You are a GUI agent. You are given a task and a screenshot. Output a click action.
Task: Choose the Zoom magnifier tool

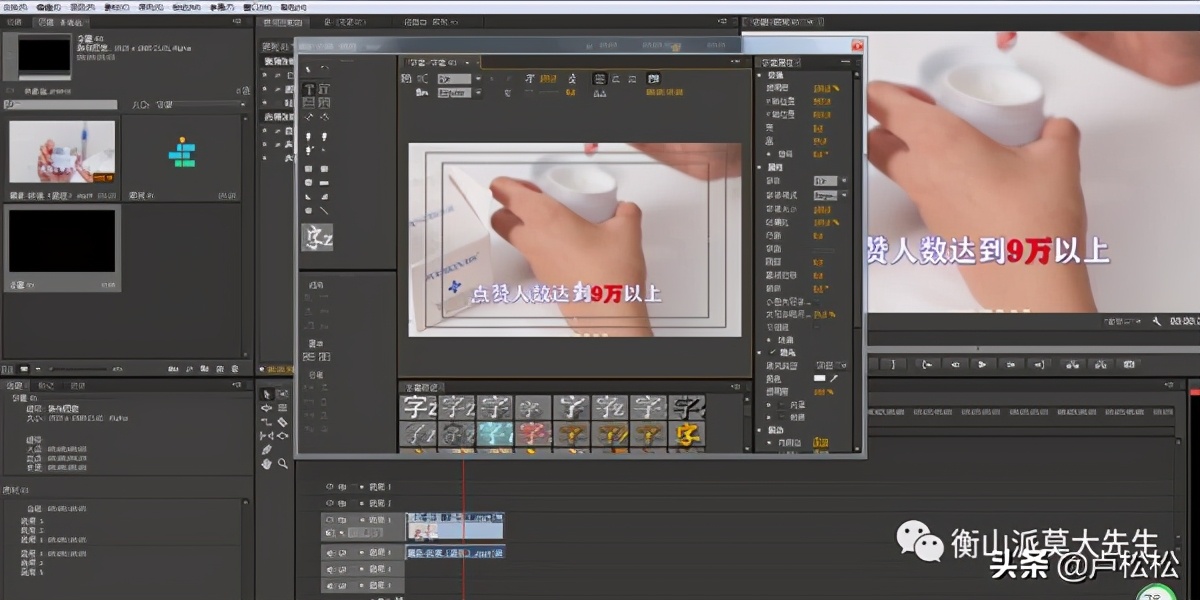point(283,464)
